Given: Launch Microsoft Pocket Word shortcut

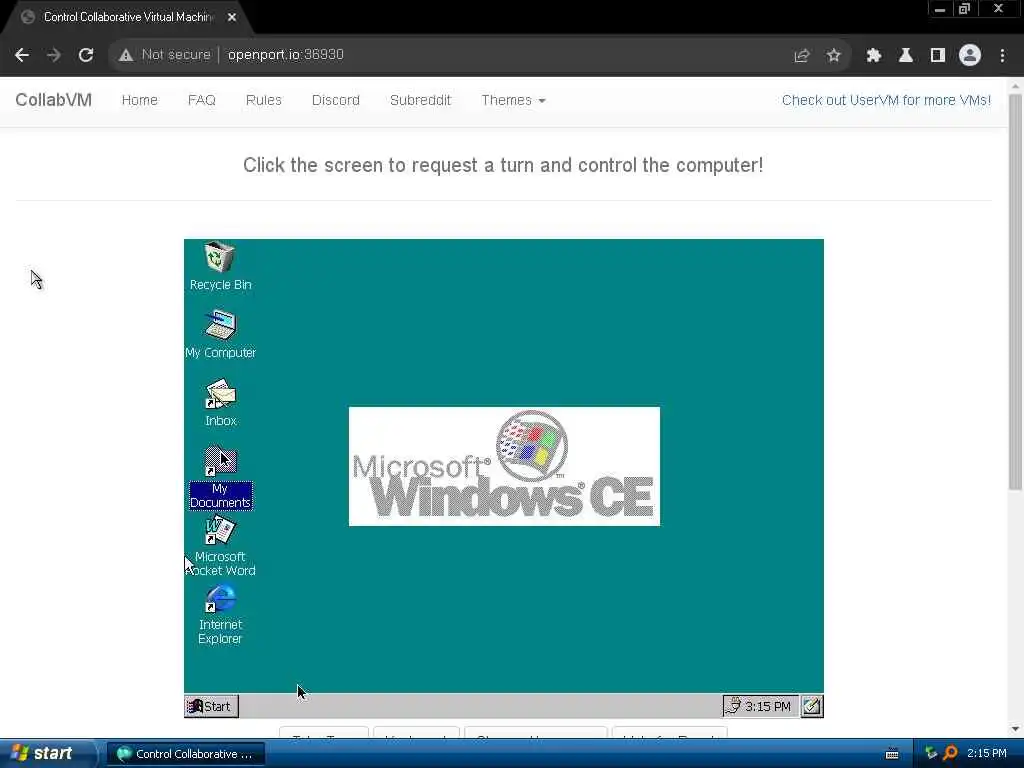Looking at the screenshot, I should tap(220, 547).
